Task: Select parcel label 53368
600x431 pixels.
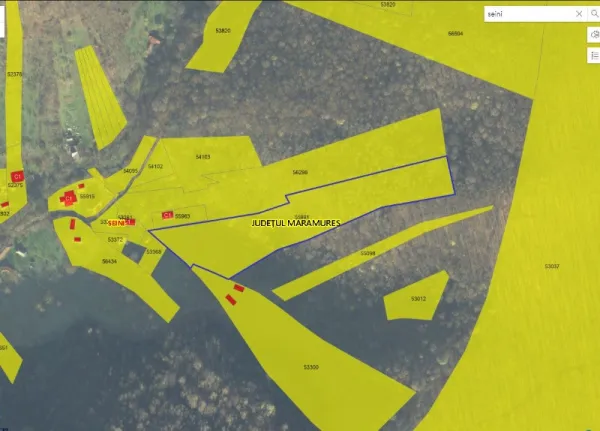Action: (x=154, y=252)
